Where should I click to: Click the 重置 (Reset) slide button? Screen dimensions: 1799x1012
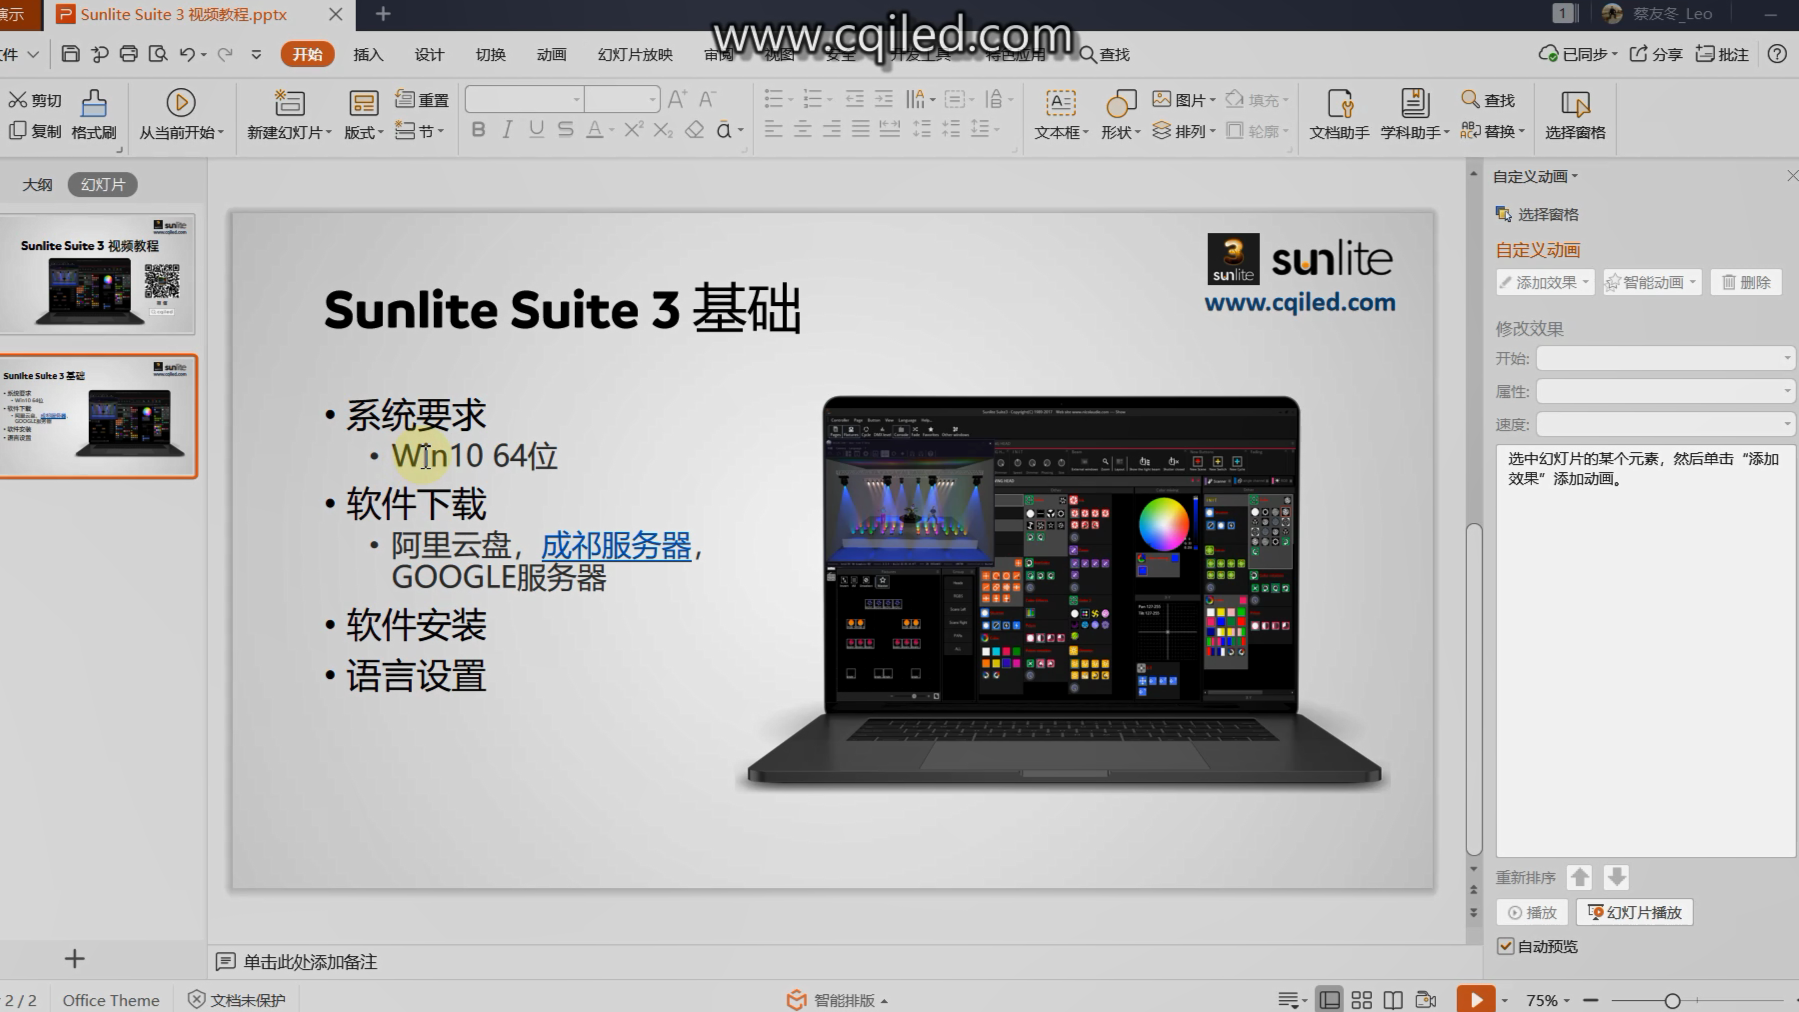tap(422, 100)
